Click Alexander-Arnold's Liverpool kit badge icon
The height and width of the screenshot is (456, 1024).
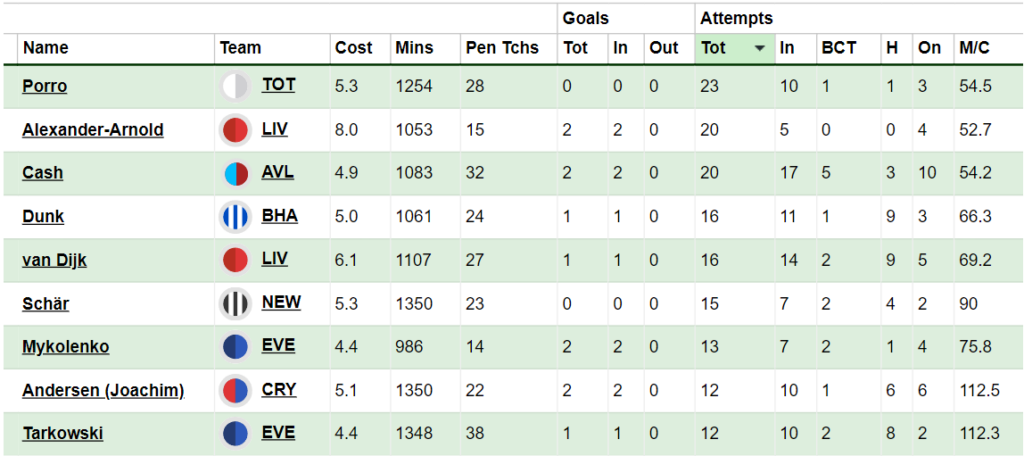235,130
